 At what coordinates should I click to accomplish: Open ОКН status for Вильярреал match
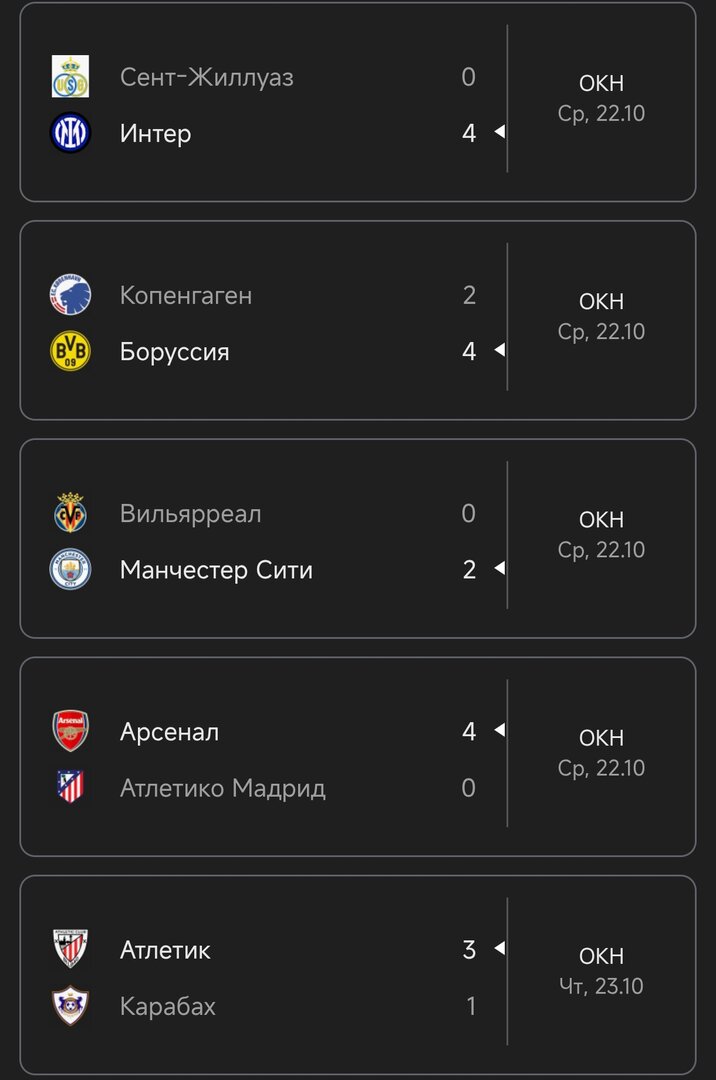(x=601, y=520)
